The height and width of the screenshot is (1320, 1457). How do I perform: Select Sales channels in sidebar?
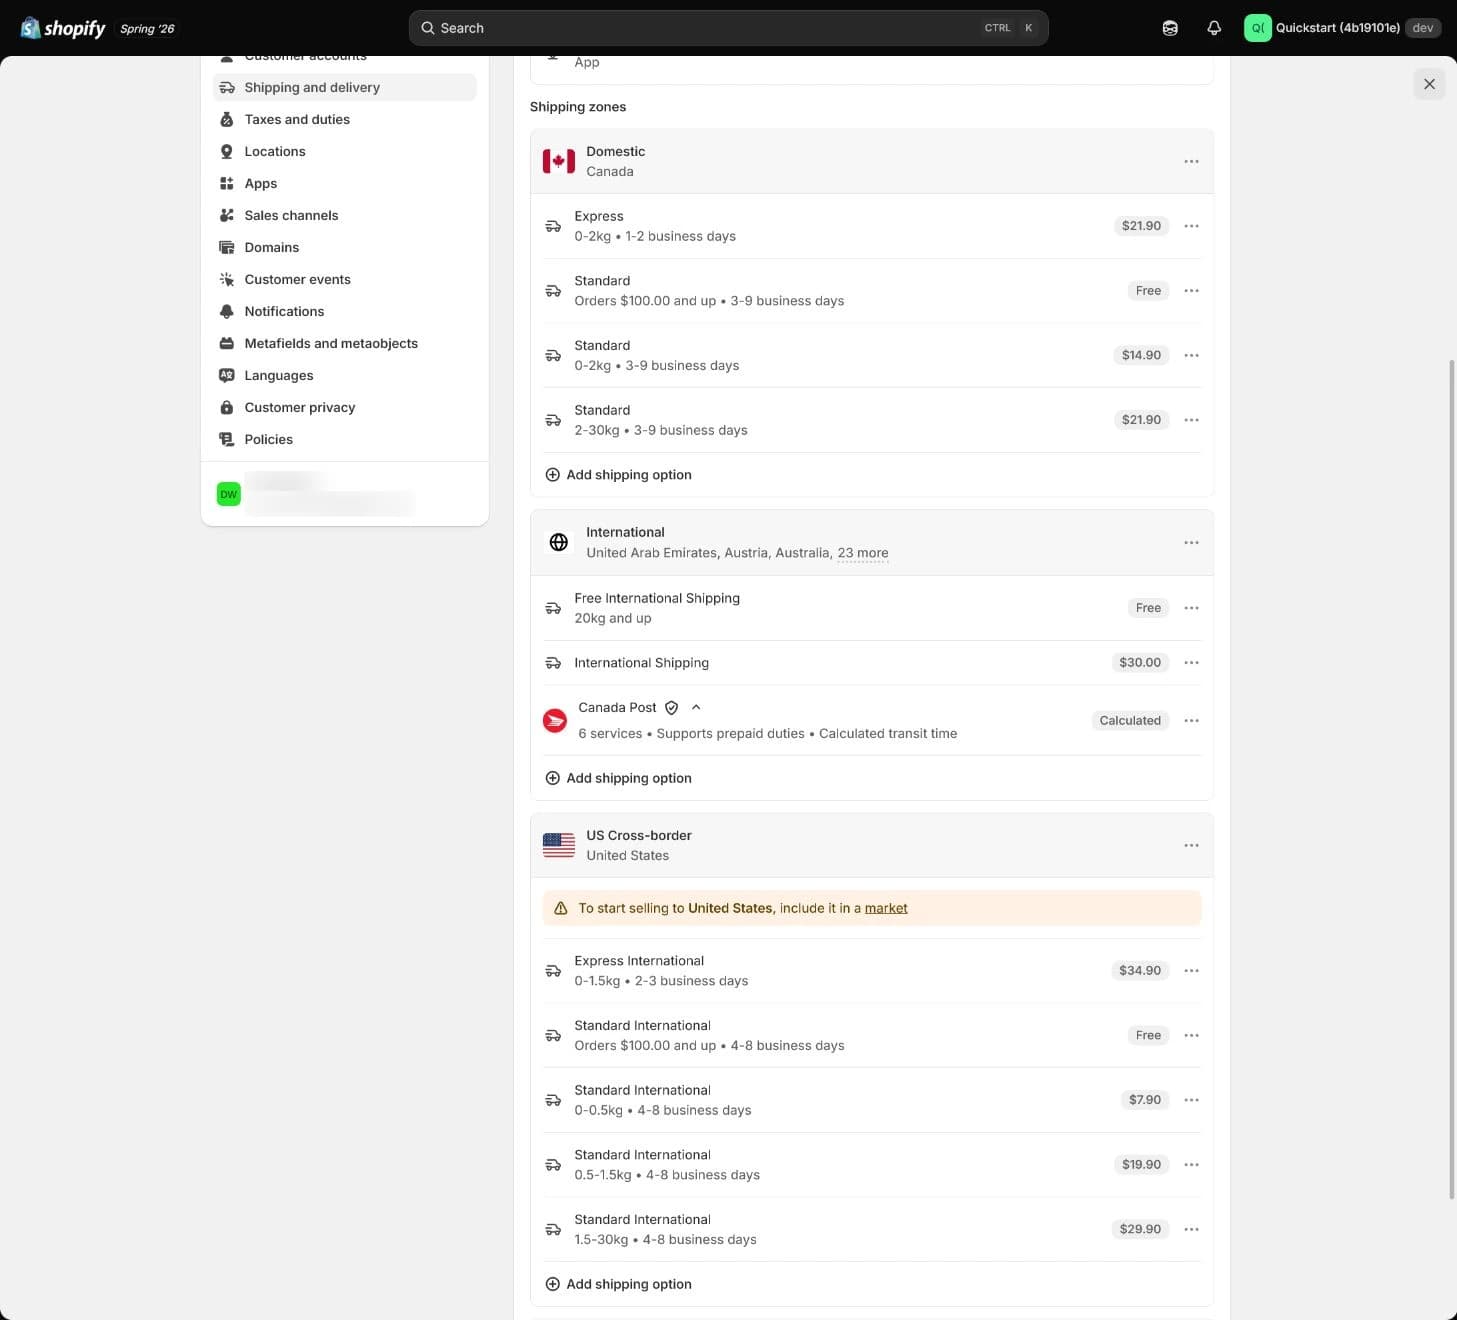coord(344,215)
